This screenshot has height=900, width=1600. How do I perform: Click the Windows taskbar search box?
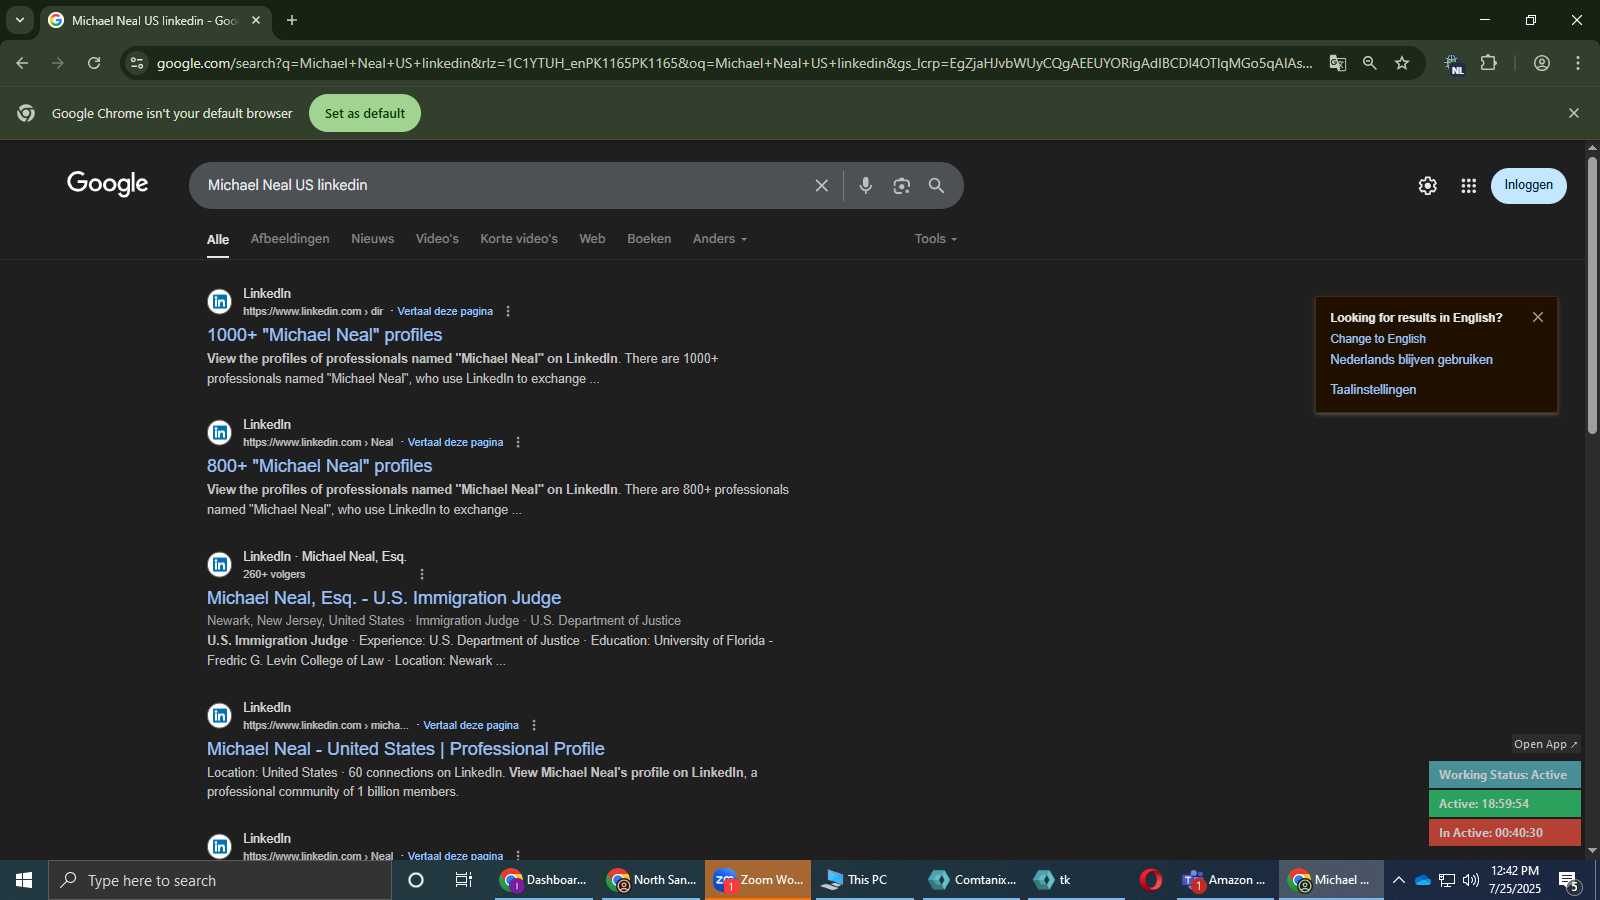coord(220,880)
